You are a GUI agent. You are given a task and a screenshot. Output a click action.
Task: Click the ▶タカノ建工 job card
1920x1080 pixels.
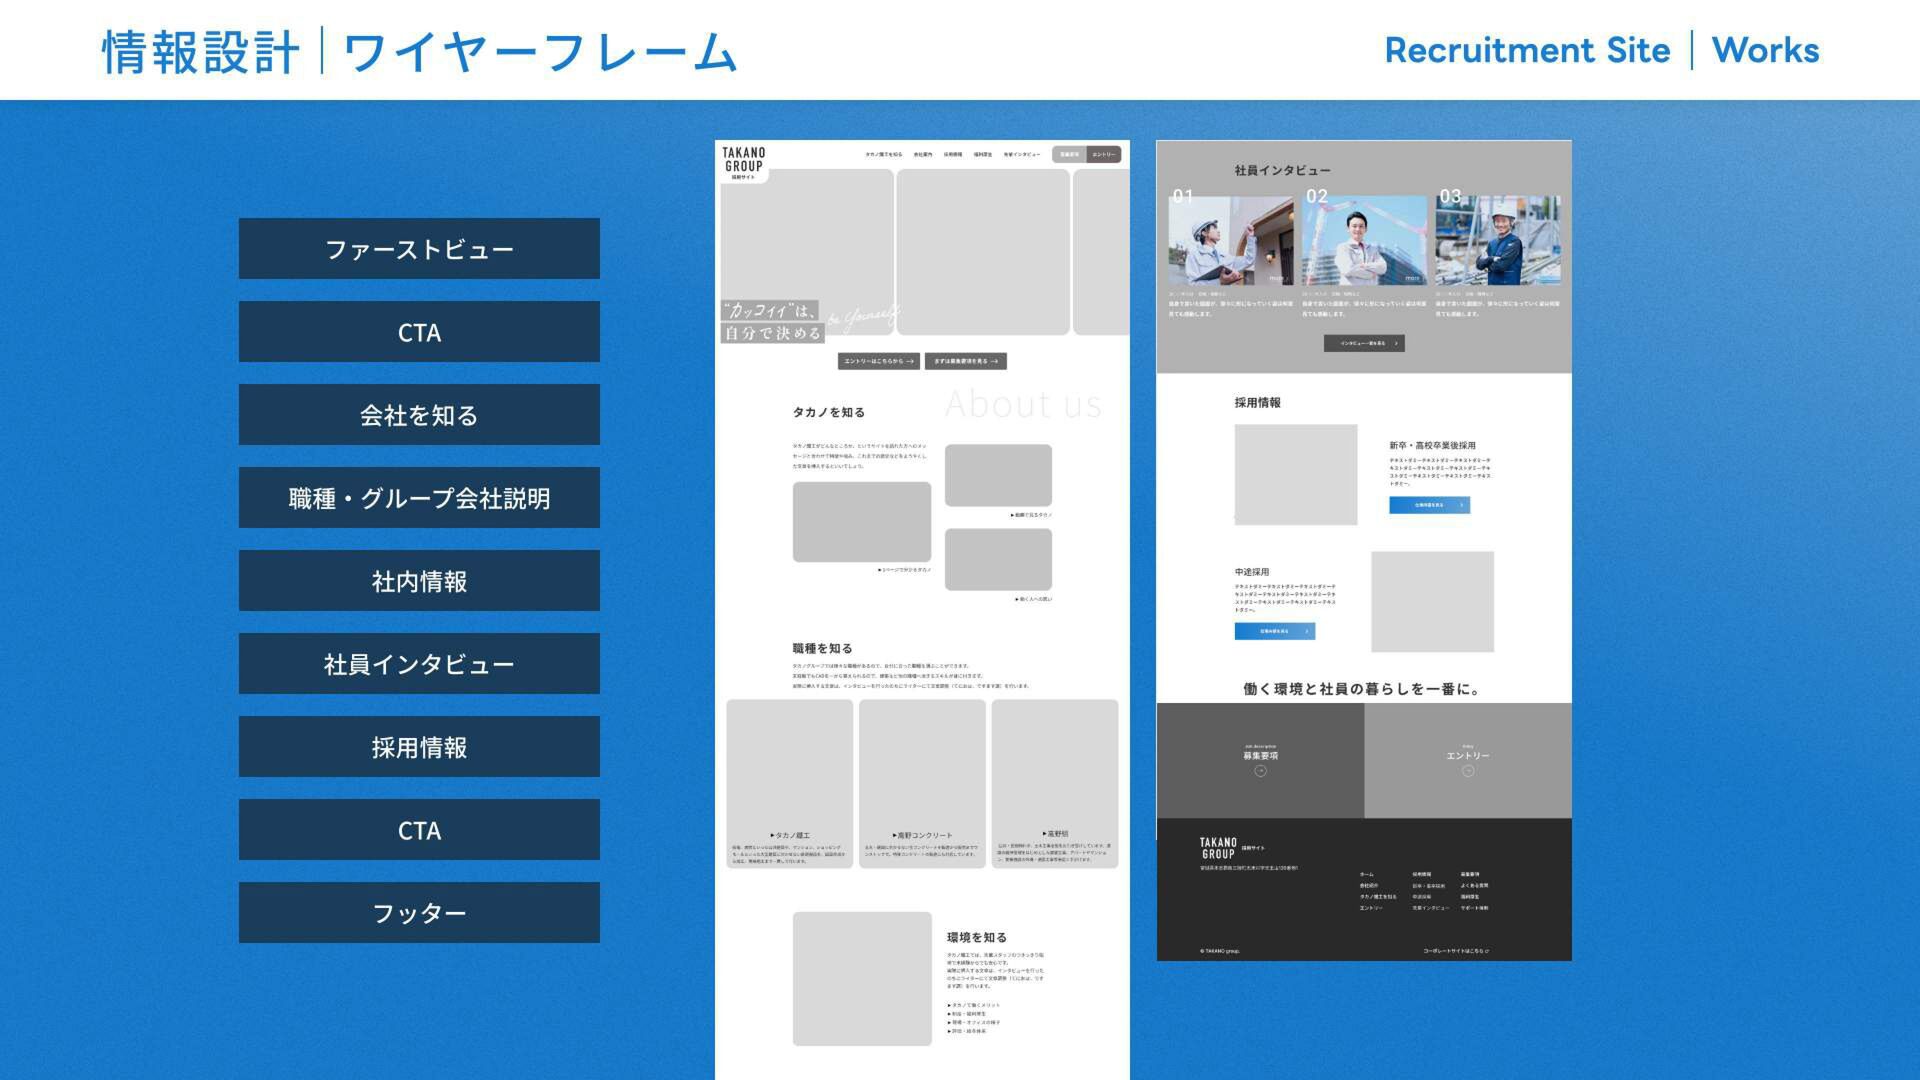(x=789, y=783)
